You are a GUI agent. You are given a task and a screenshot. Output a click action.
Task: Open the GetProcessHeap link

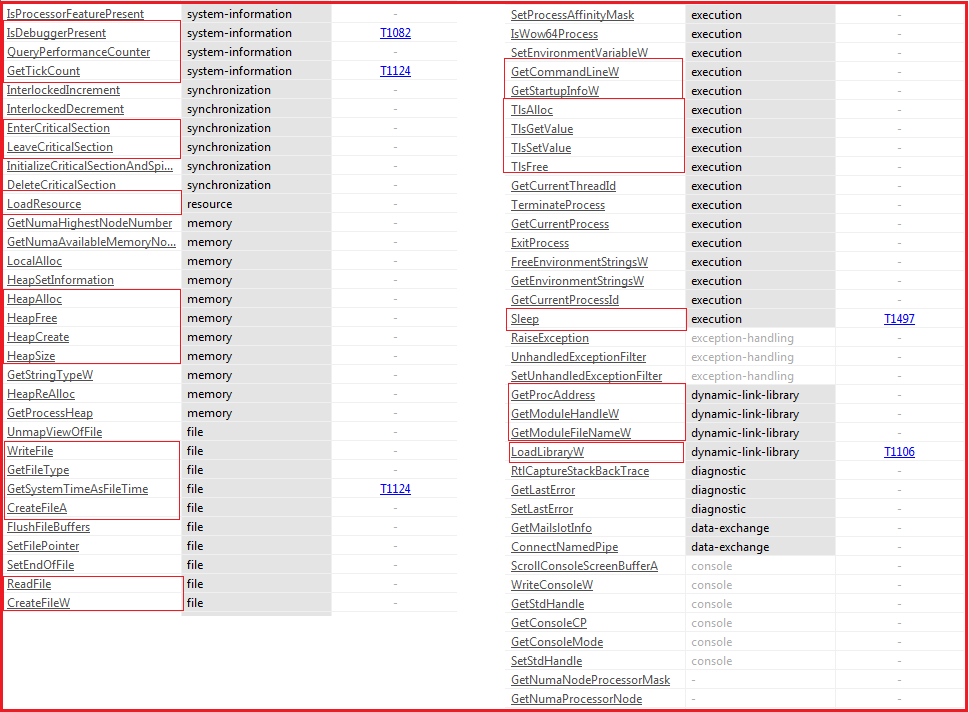(x=50, y=413)
